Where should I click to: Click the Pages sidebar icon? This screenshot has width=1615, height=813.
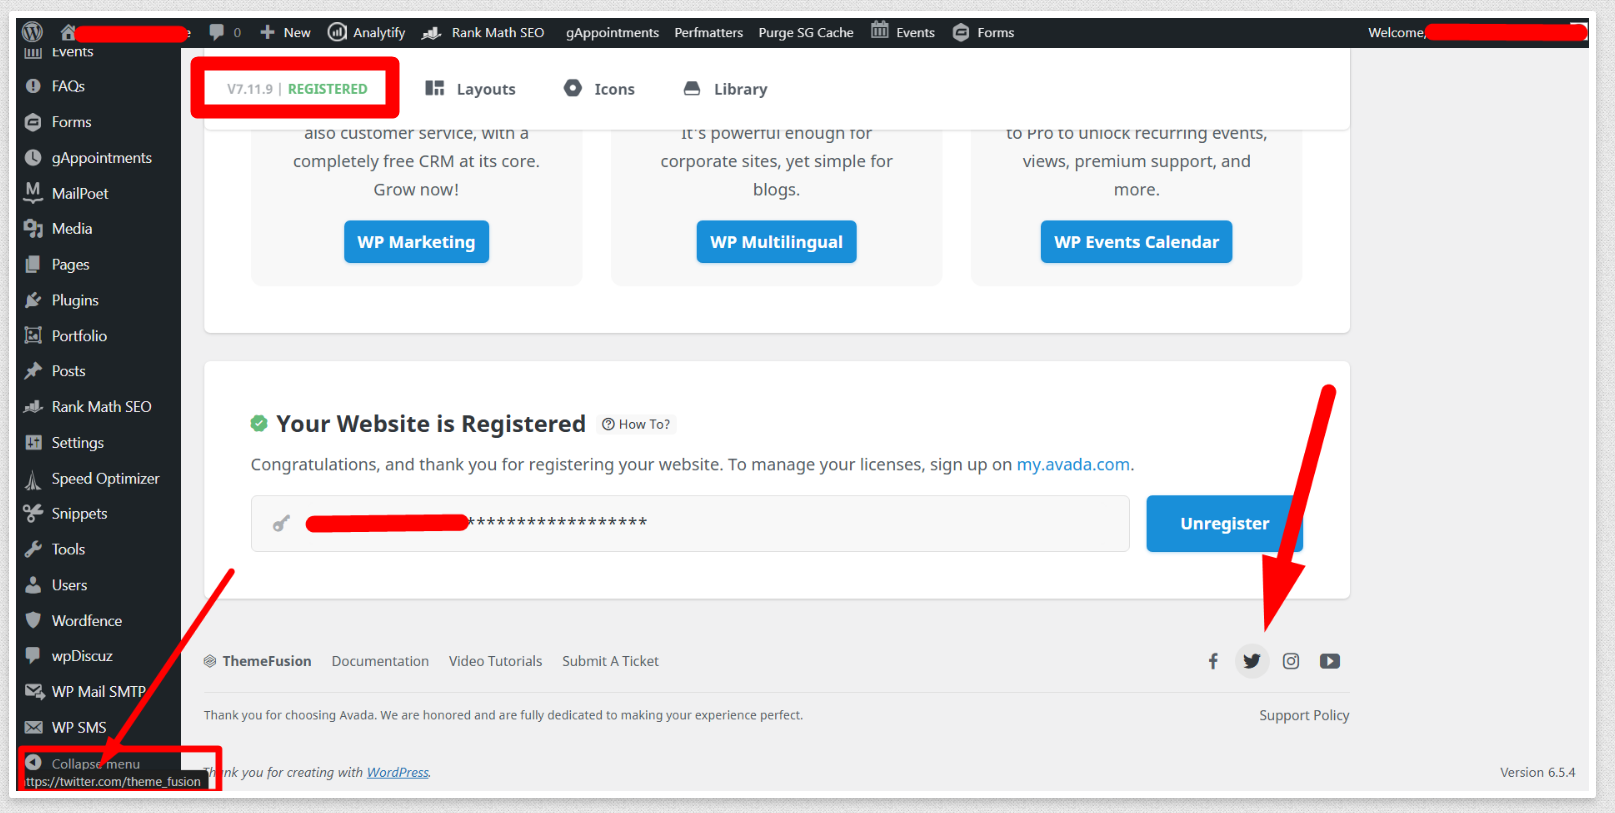[33, 264]
